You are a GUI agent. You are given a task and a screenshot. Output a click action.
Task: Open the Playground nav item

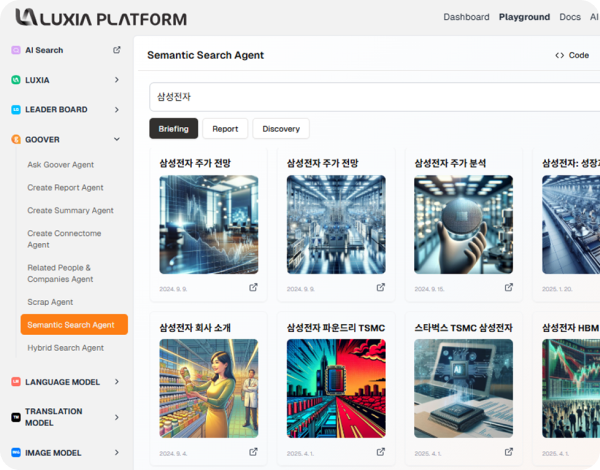tap(524, 17)
